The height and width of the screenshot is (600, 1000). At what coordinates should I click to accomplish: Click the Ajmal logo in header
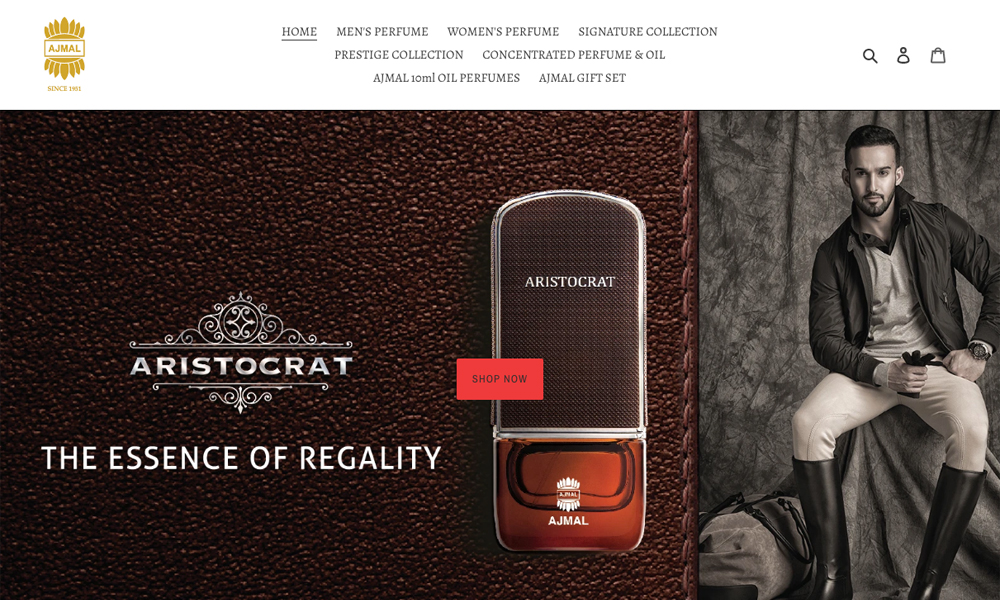(x=64, y=48)
